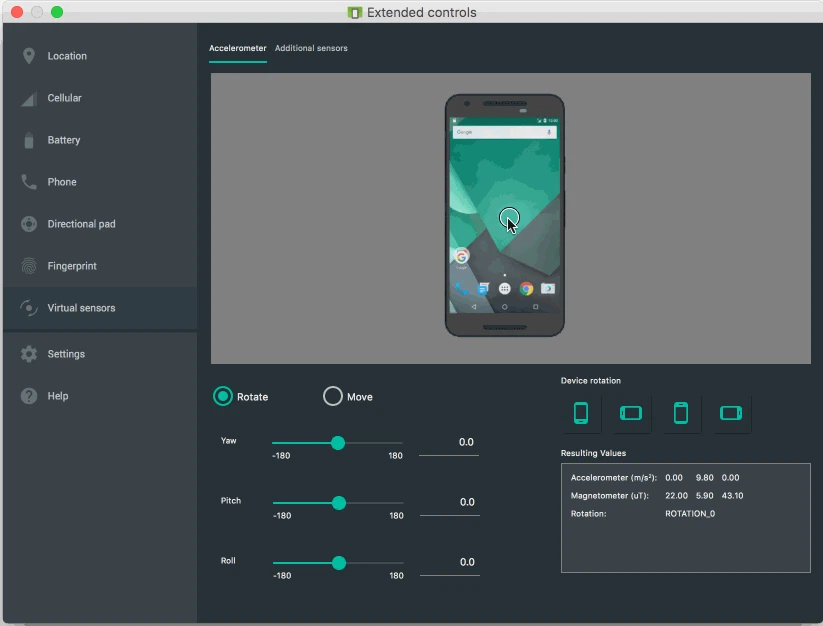Switch to the Additional sensors tab
This screenshot has height=626, width=823.
click(313, 47)
